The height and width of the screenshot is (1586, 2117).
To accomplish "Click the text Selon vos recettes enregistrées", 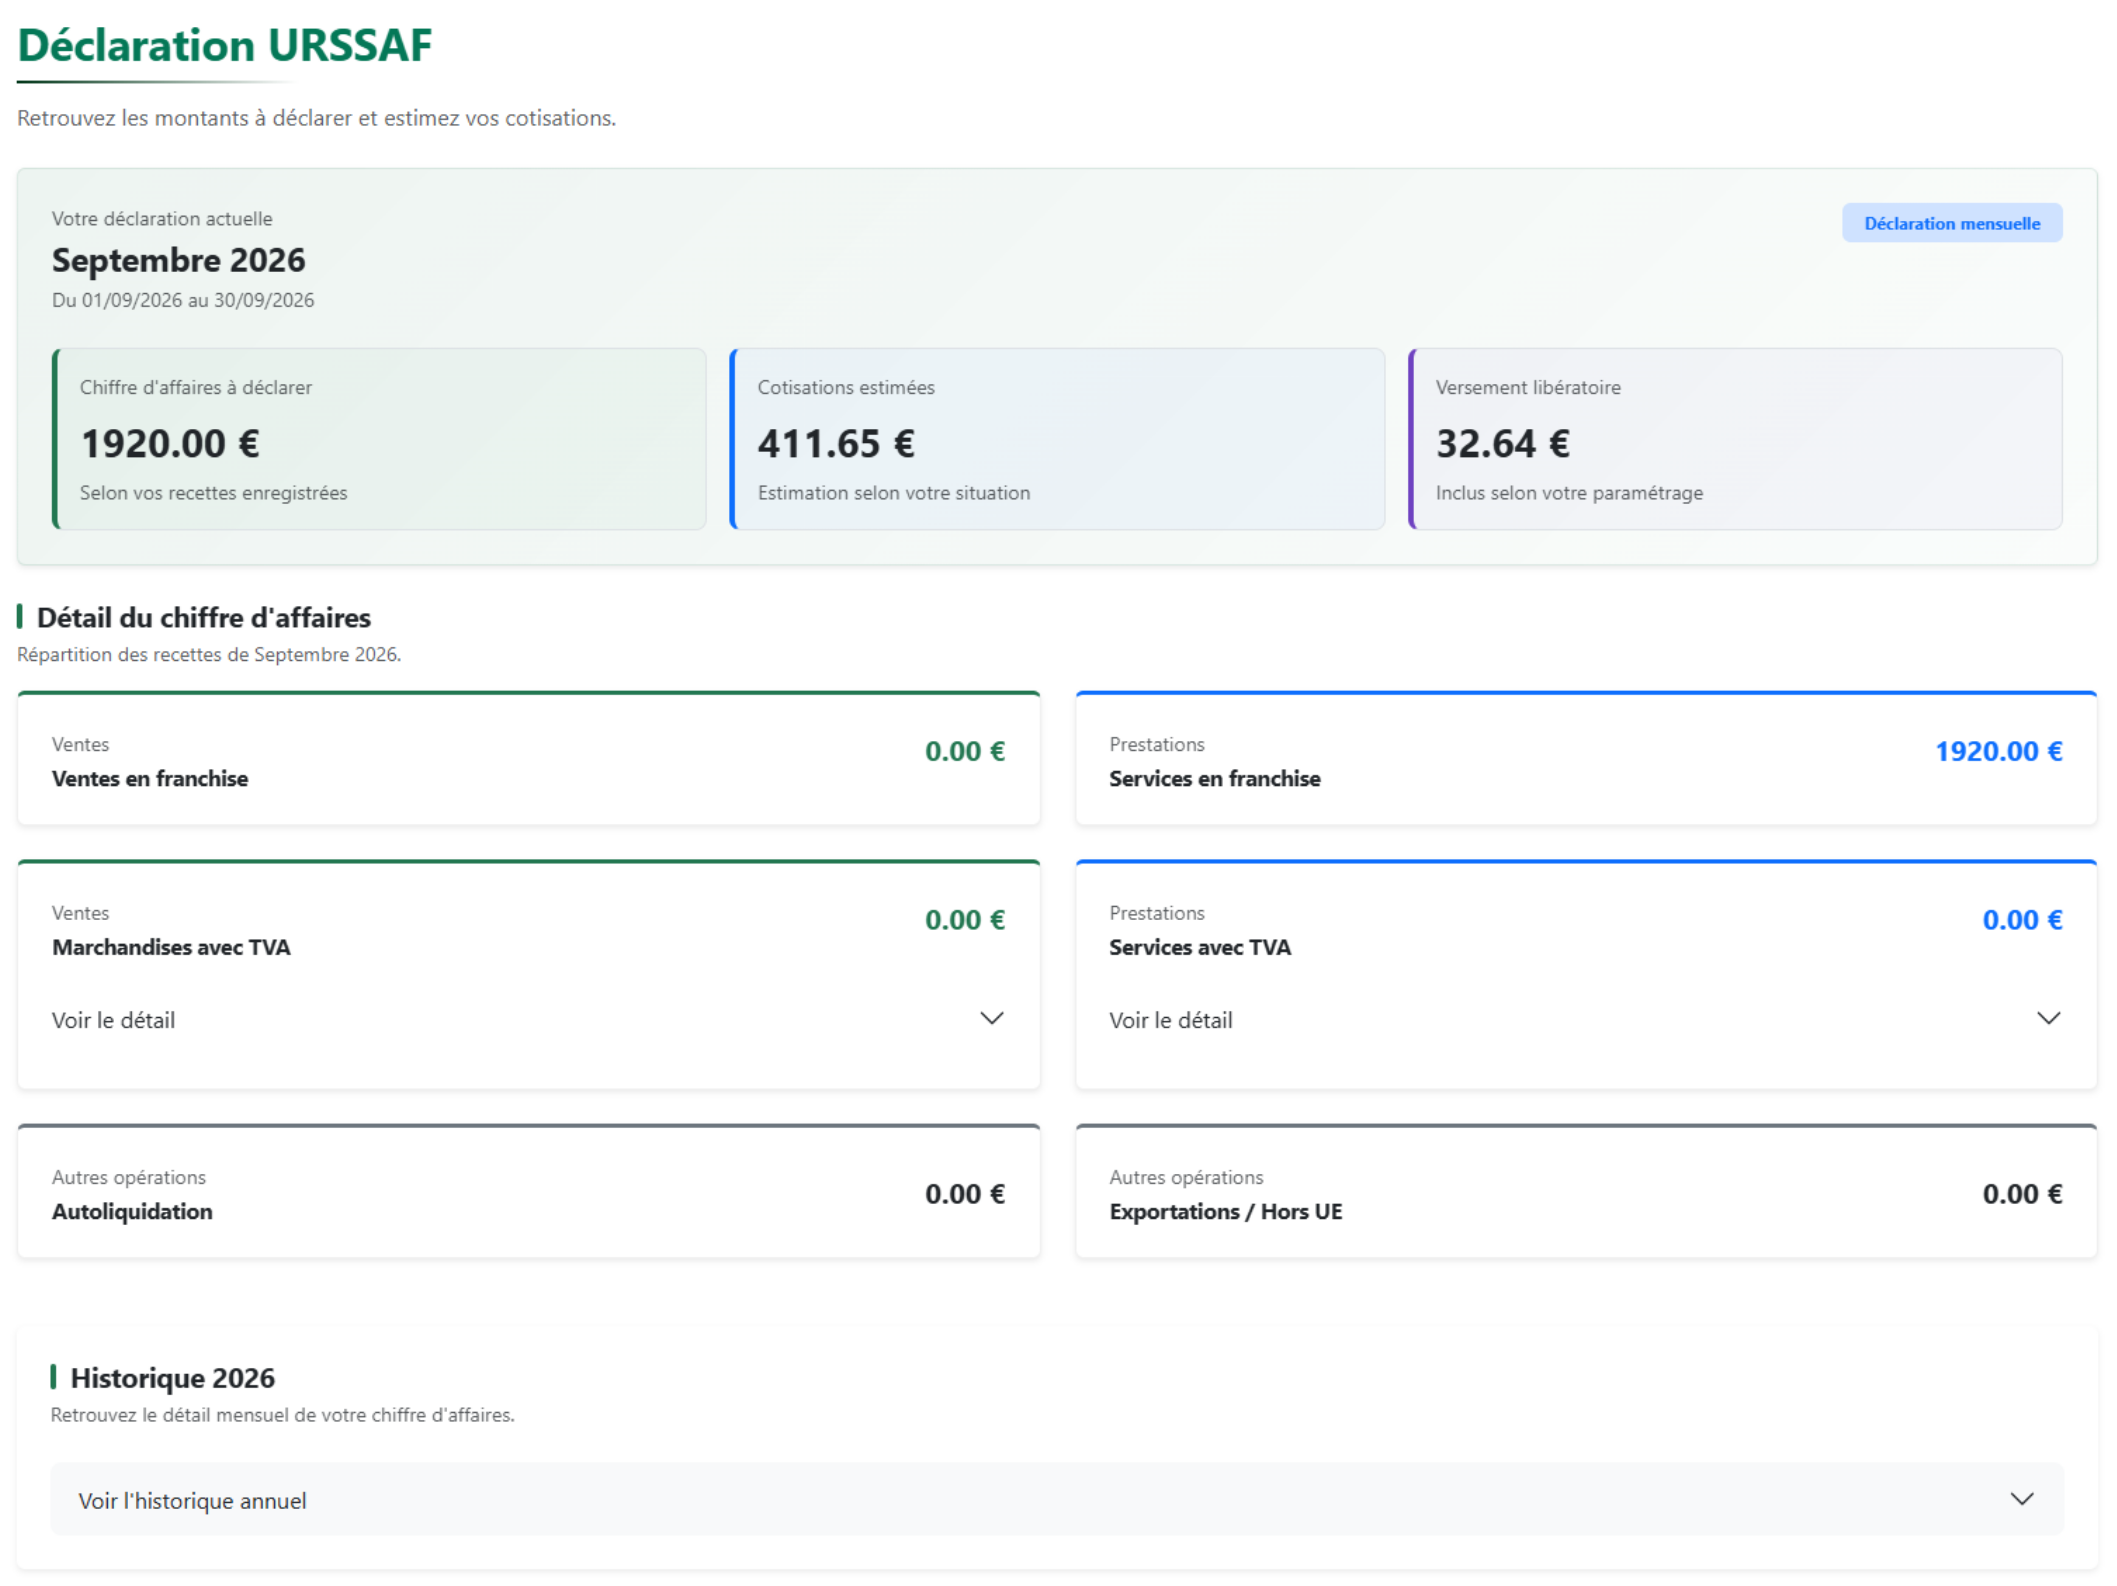I will [214, 493].
